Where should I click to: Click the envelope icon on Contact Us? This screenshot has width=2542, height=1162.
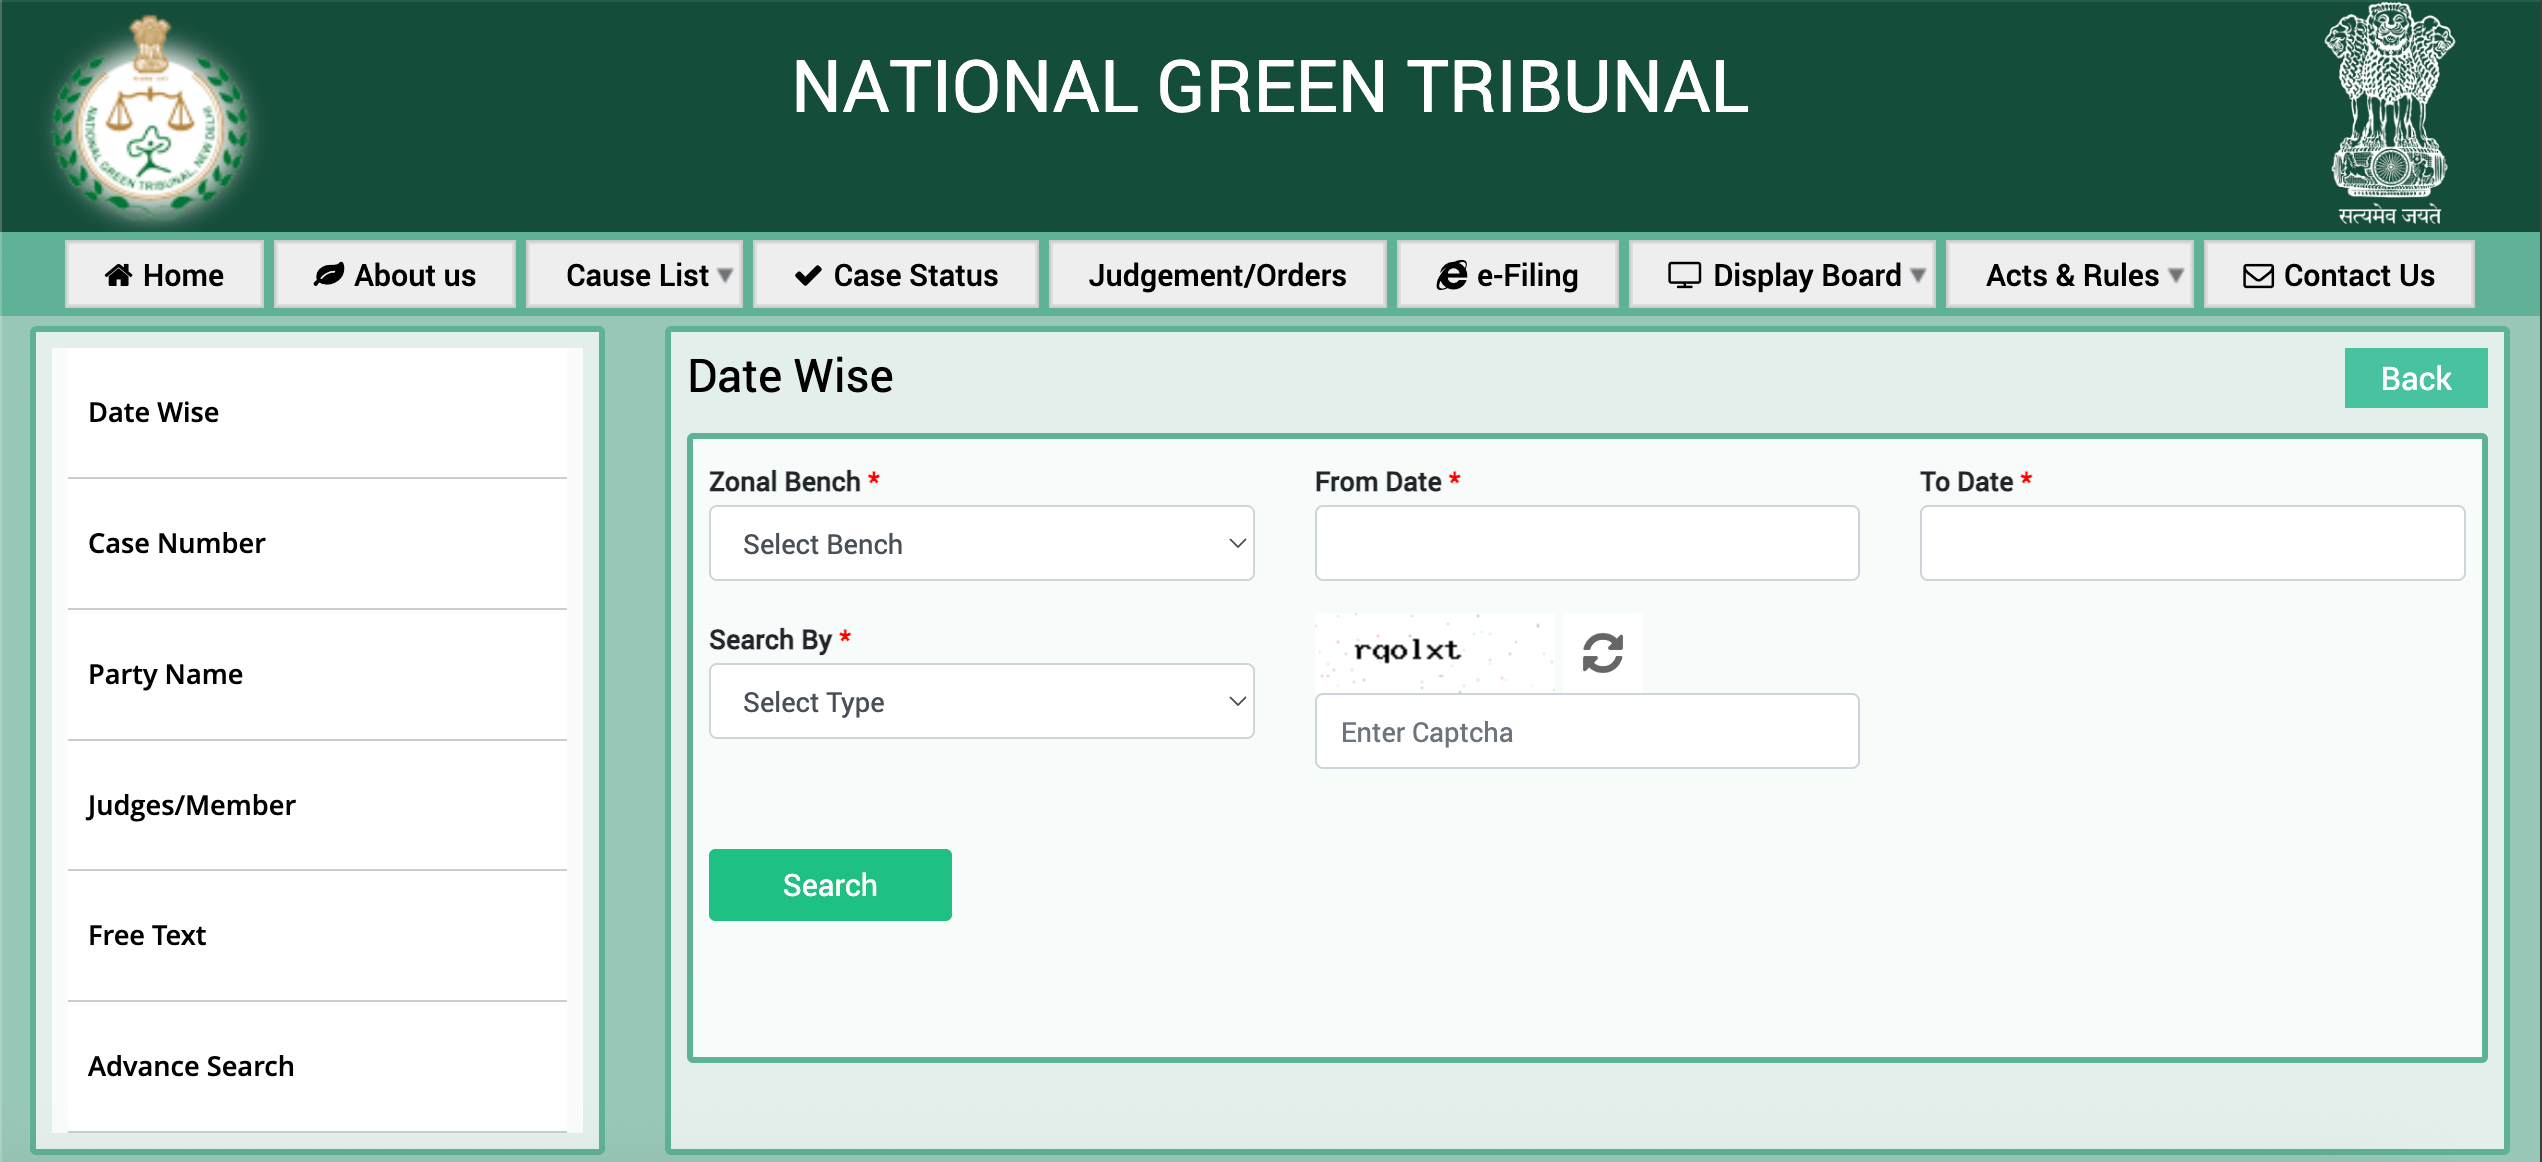2258,276
